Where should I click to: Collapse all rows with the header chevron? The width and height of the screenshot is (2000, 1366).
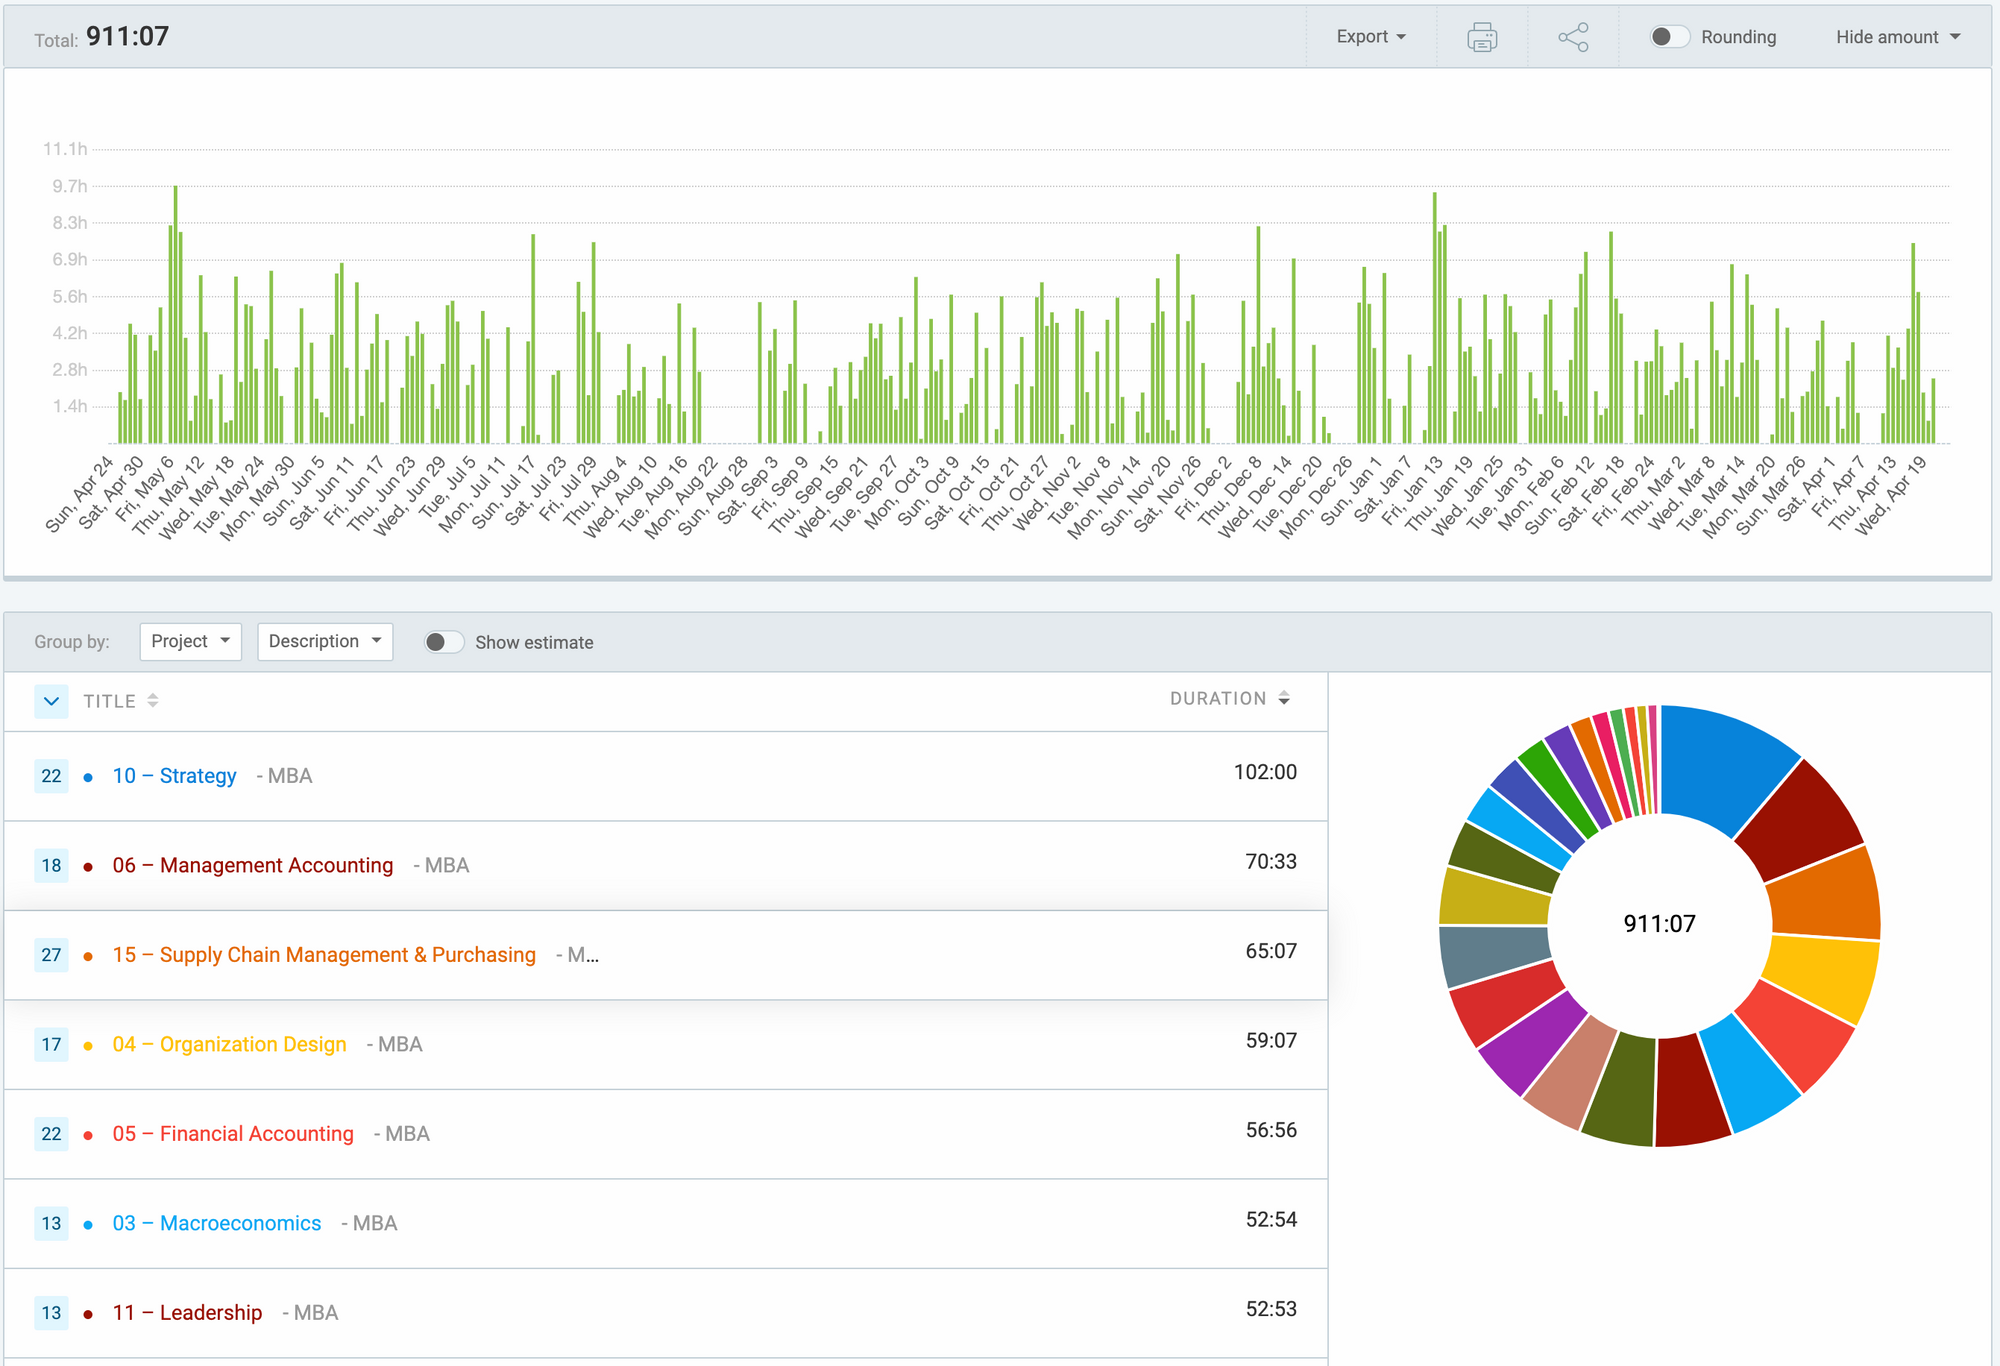tap(51, 701)
